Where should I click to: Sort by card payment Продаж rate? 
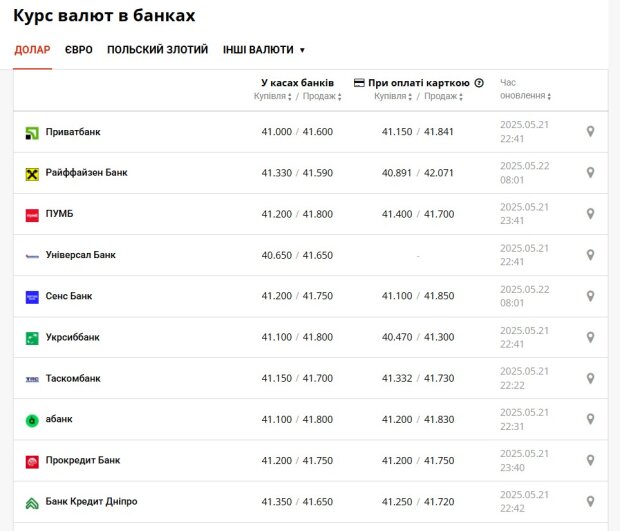(443, 96)
